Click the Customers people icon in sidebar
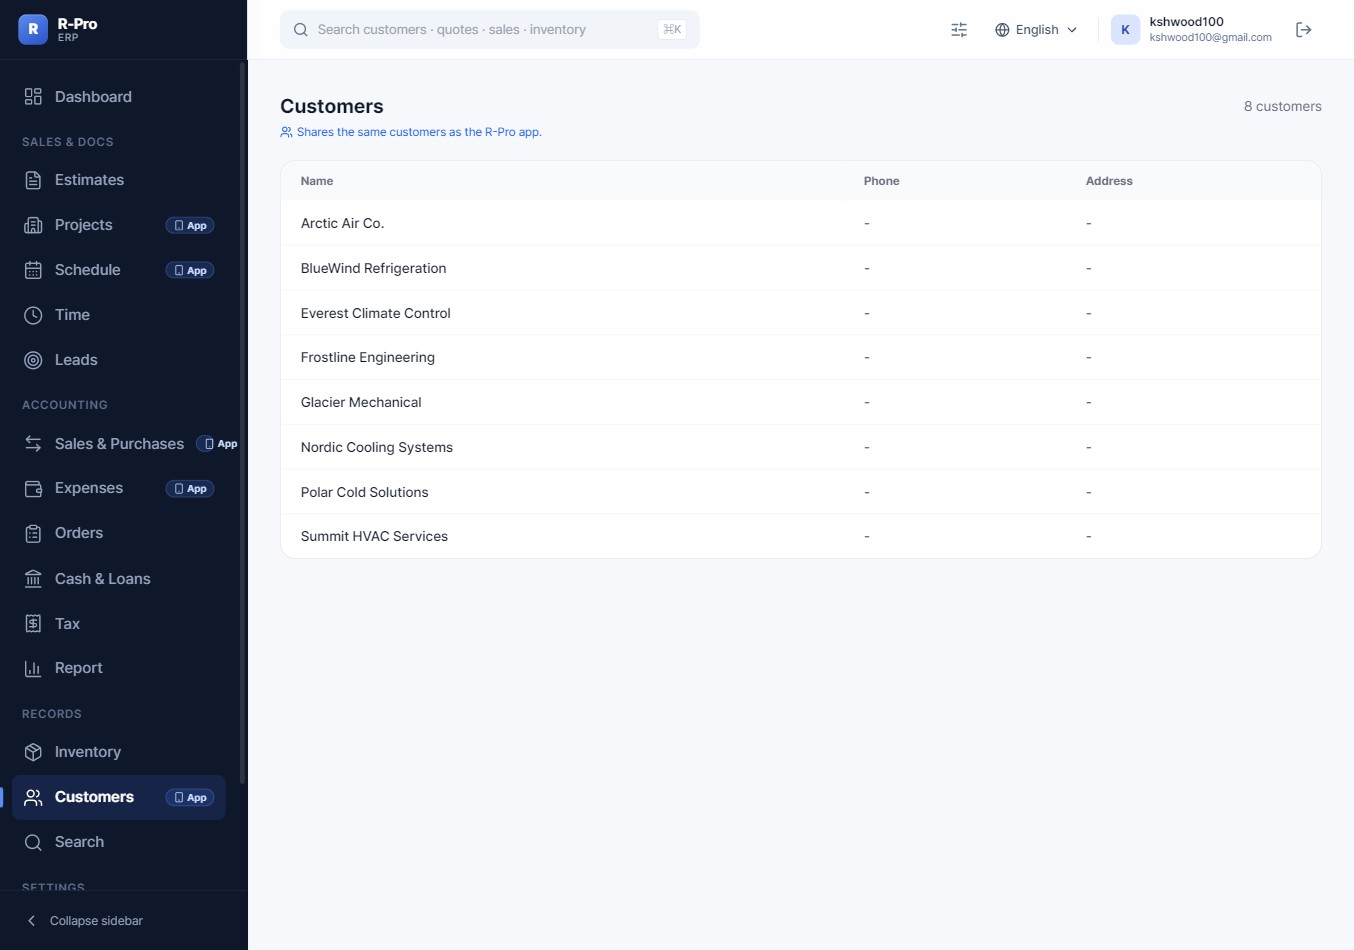1354x950 pixels. coord(33,797)
